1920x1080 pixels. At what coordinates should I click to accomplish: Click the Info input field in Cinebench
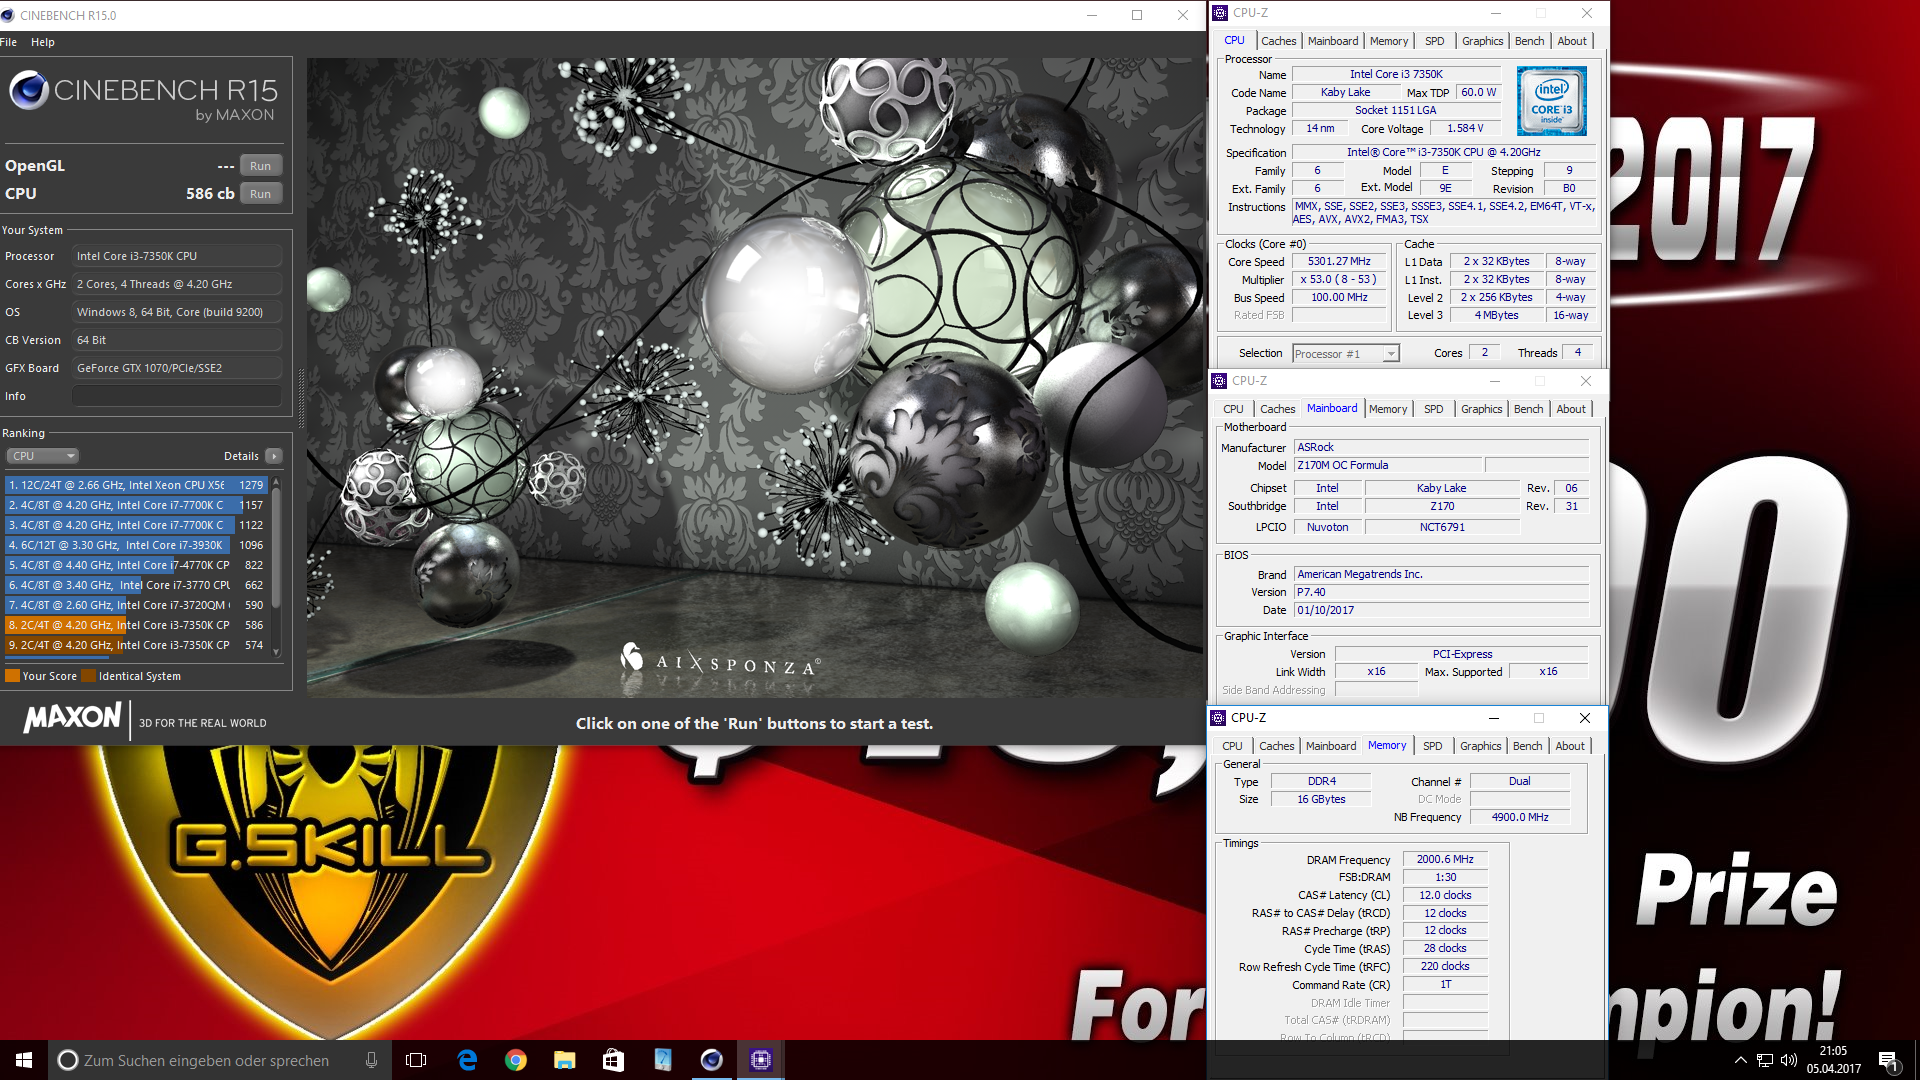[177, 396]
